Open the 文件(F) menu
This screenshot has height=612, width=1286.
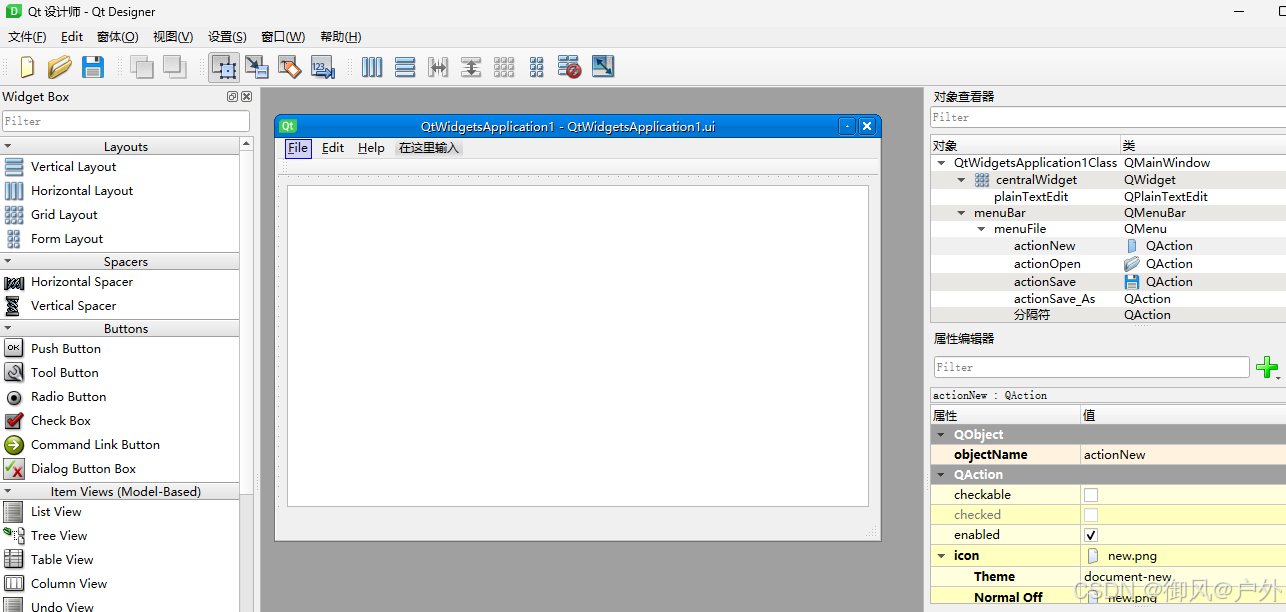point(27,37)
